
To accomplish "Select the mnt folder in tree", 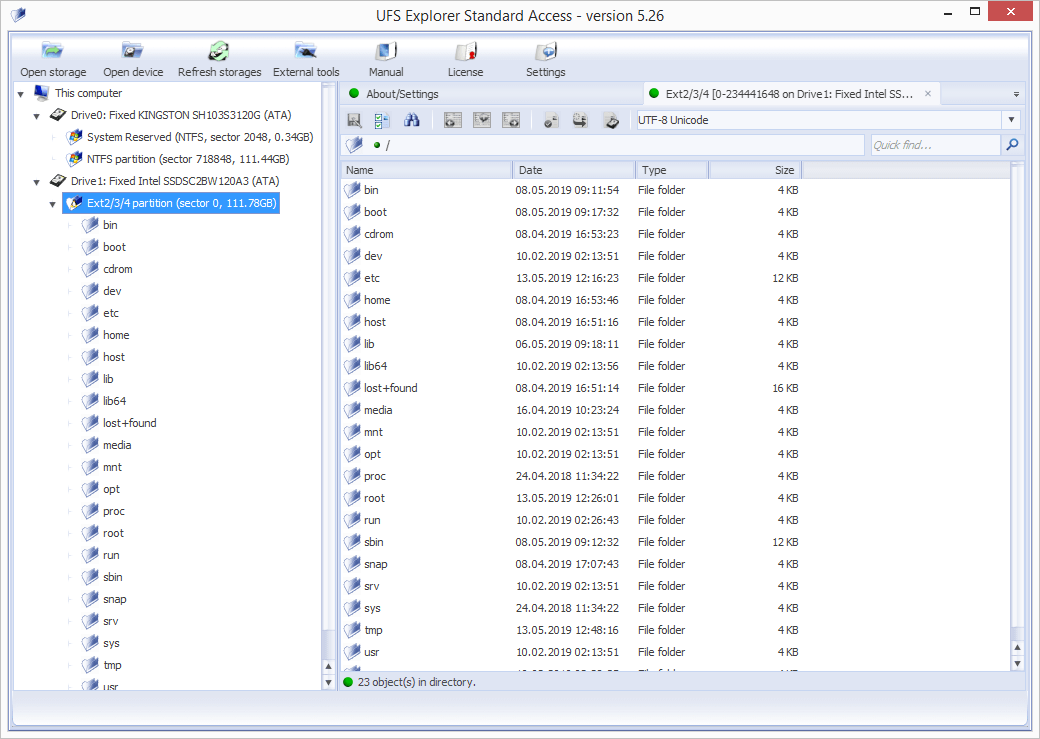I will click(x=112, y=466).
